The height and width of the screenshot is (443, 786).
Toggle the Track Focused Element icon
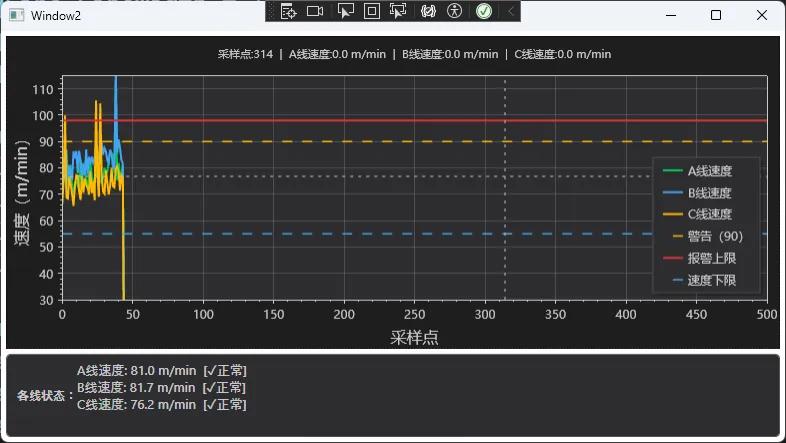[398, 11]
